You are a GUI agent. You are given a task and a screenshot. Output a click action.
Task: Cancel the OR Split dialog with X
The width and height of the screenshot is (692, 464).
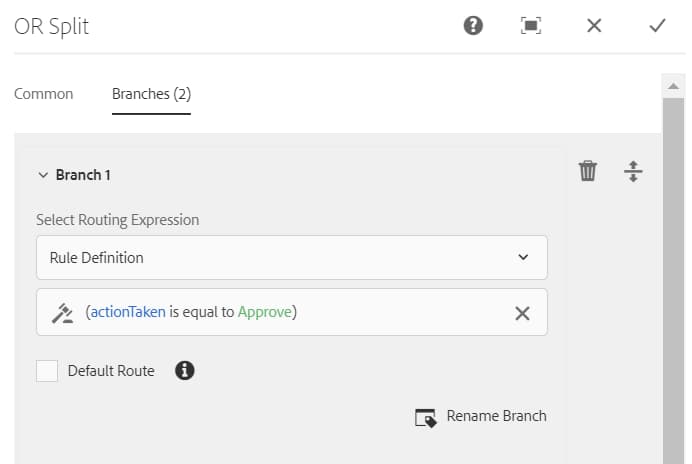(594, 26)
